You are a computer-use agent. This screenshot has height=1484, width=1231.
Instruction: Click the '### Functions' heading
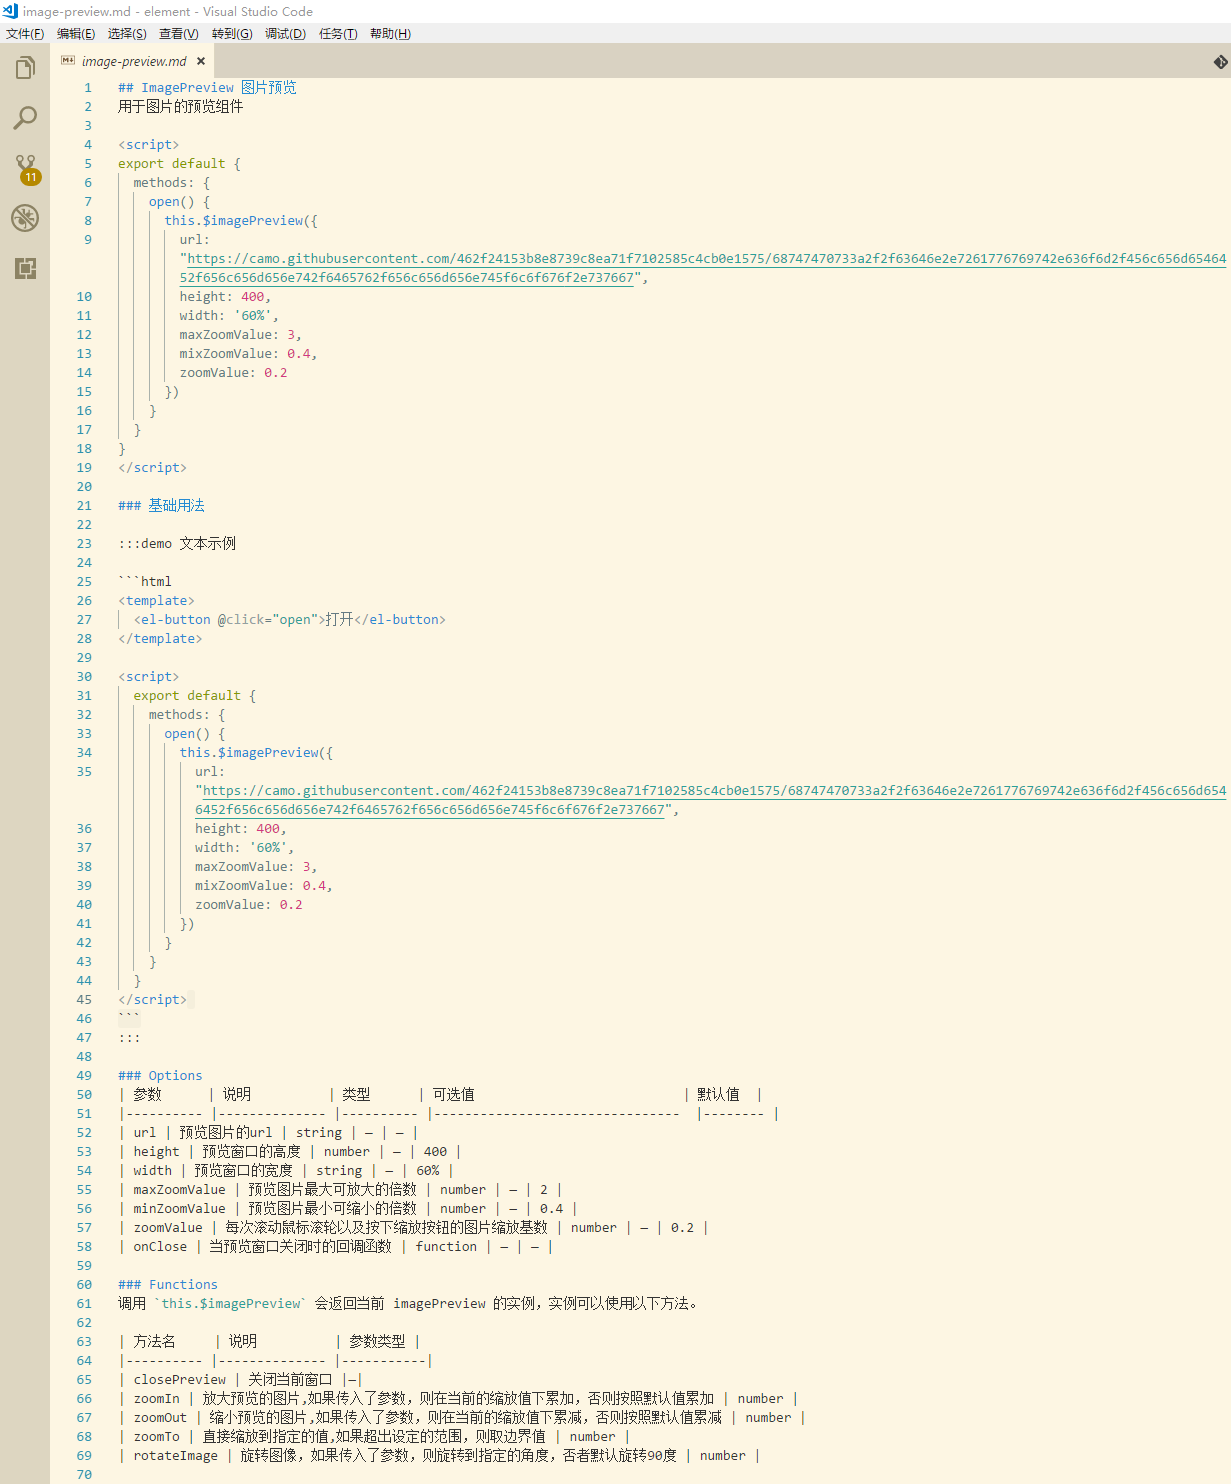click(x=168, y=1285)
